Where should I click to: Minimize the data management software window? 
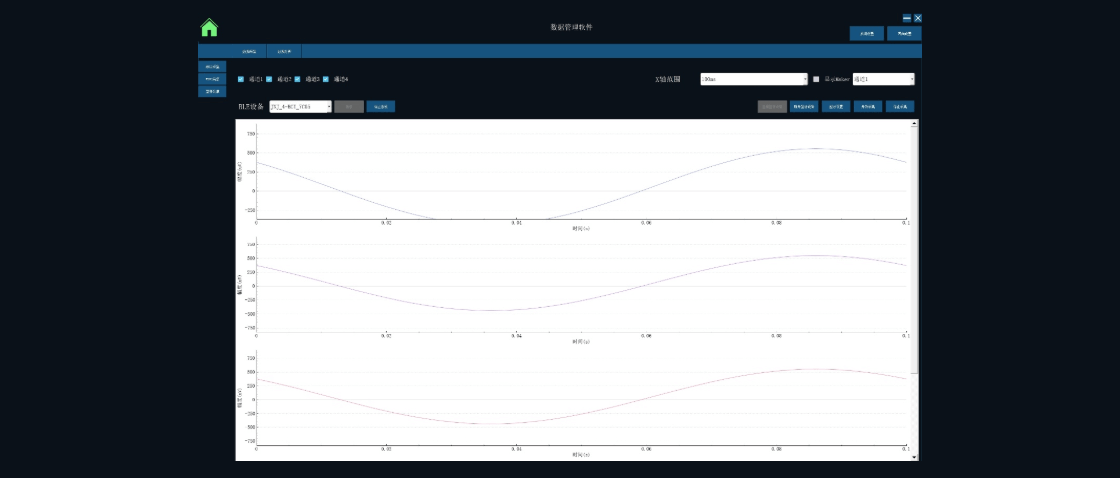(907, 18)
